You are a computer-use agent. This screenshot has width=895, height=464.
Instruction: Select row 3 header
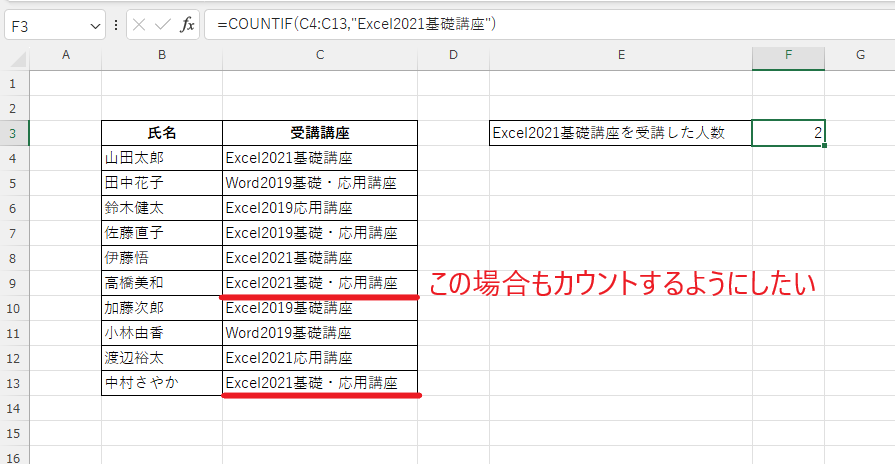pos(14,134)
